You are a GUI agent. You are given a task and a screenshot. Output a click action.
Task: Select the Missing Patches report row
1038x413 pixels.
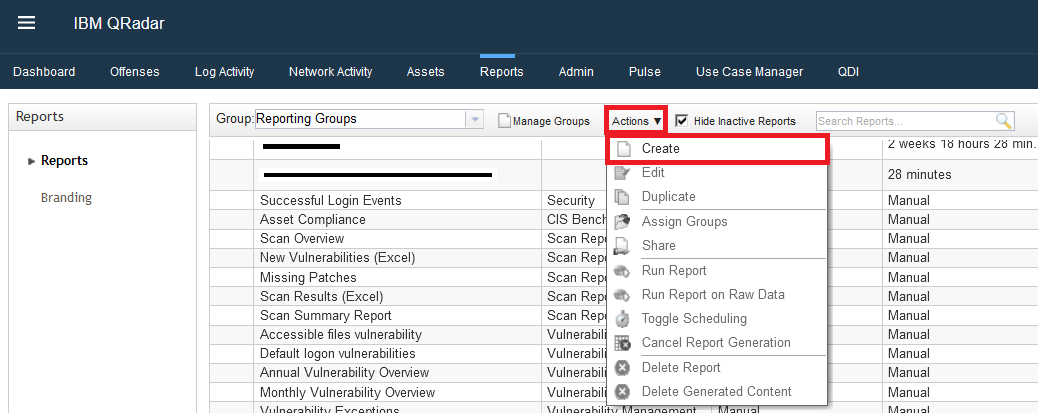pos(308,277)
